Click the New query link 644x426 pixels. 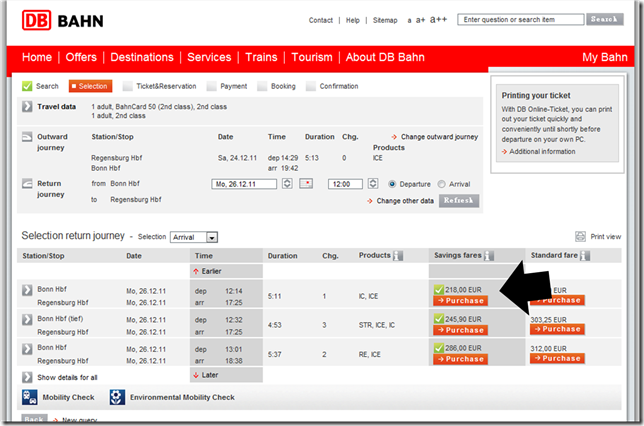[79, 420]
